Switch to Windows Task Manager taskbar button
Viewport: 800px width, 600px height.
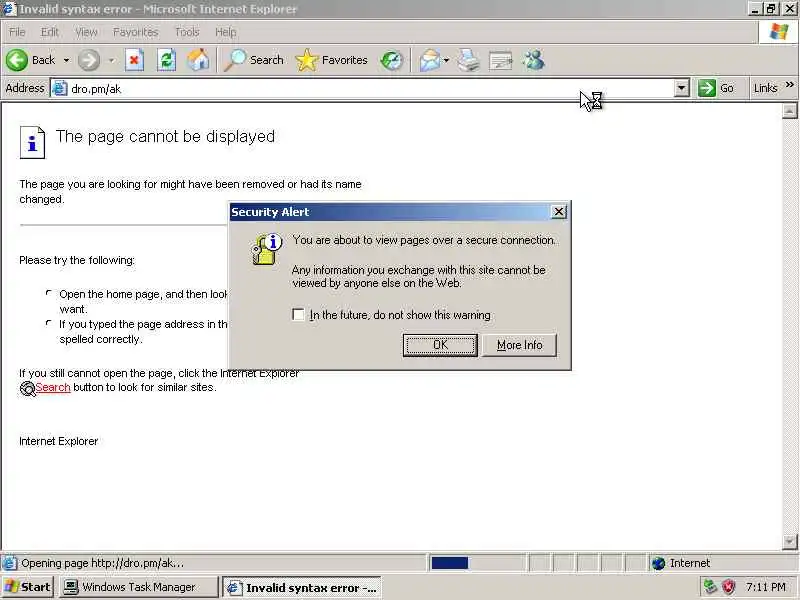(x=139, y=587)
